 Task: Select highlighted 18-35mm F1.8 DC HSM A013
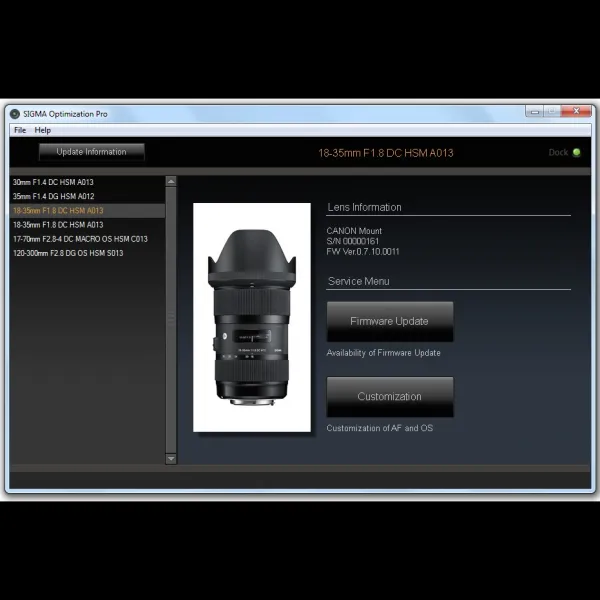(x=87, y=210)
